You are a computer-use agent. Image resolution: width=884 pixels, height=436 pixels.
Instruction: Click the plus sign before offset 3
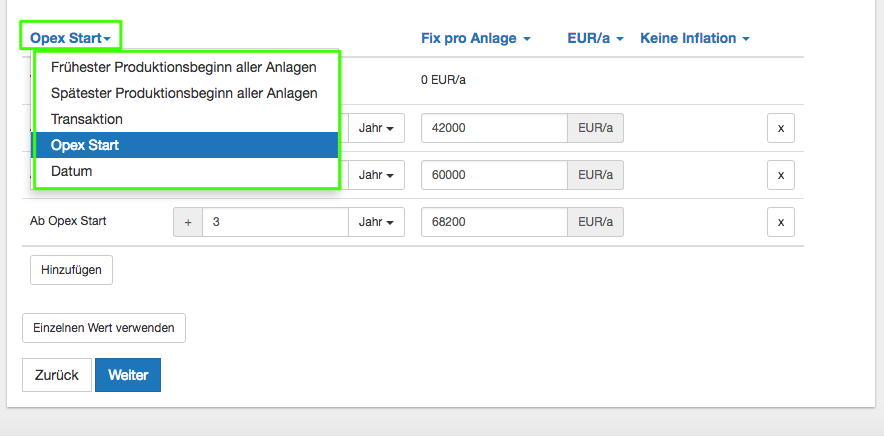(188, 222)
